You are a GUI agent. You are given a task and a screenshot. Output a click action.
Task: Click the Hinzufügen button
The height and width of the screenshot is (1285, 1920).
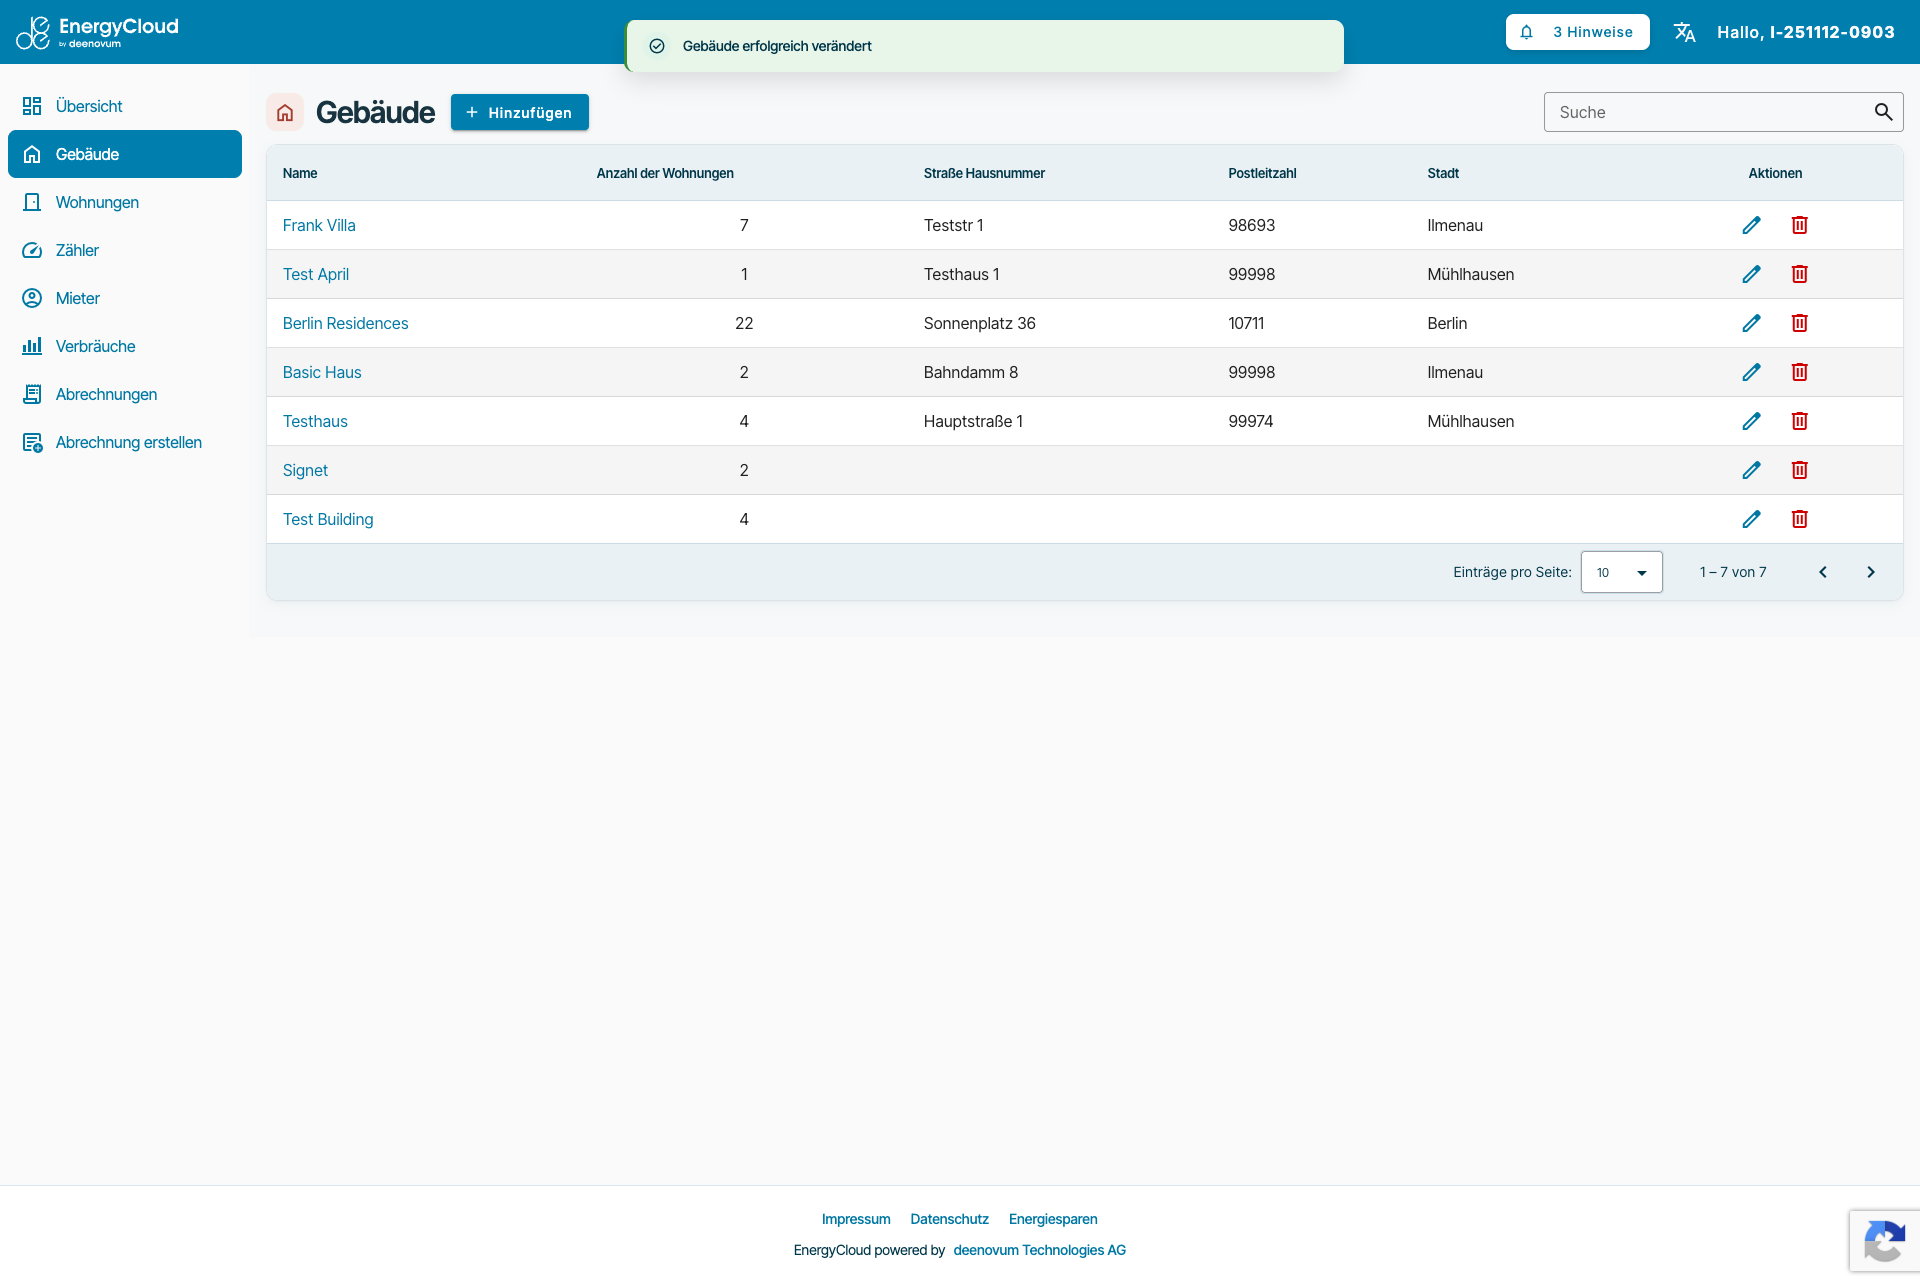pyautogui.click(x=519, y=112)
